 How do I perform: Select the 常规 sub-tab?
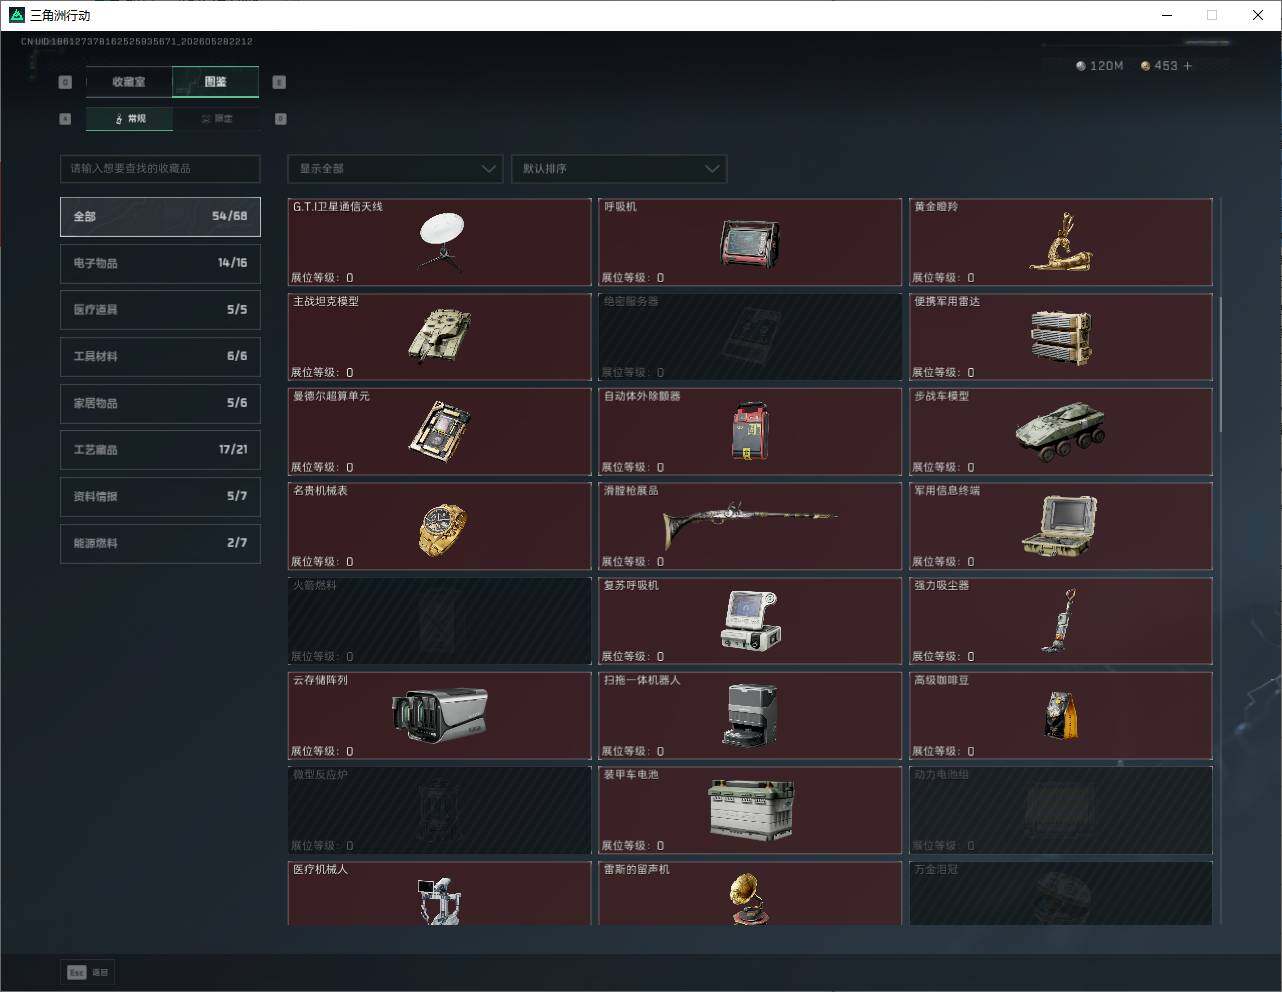click(130, 119)
